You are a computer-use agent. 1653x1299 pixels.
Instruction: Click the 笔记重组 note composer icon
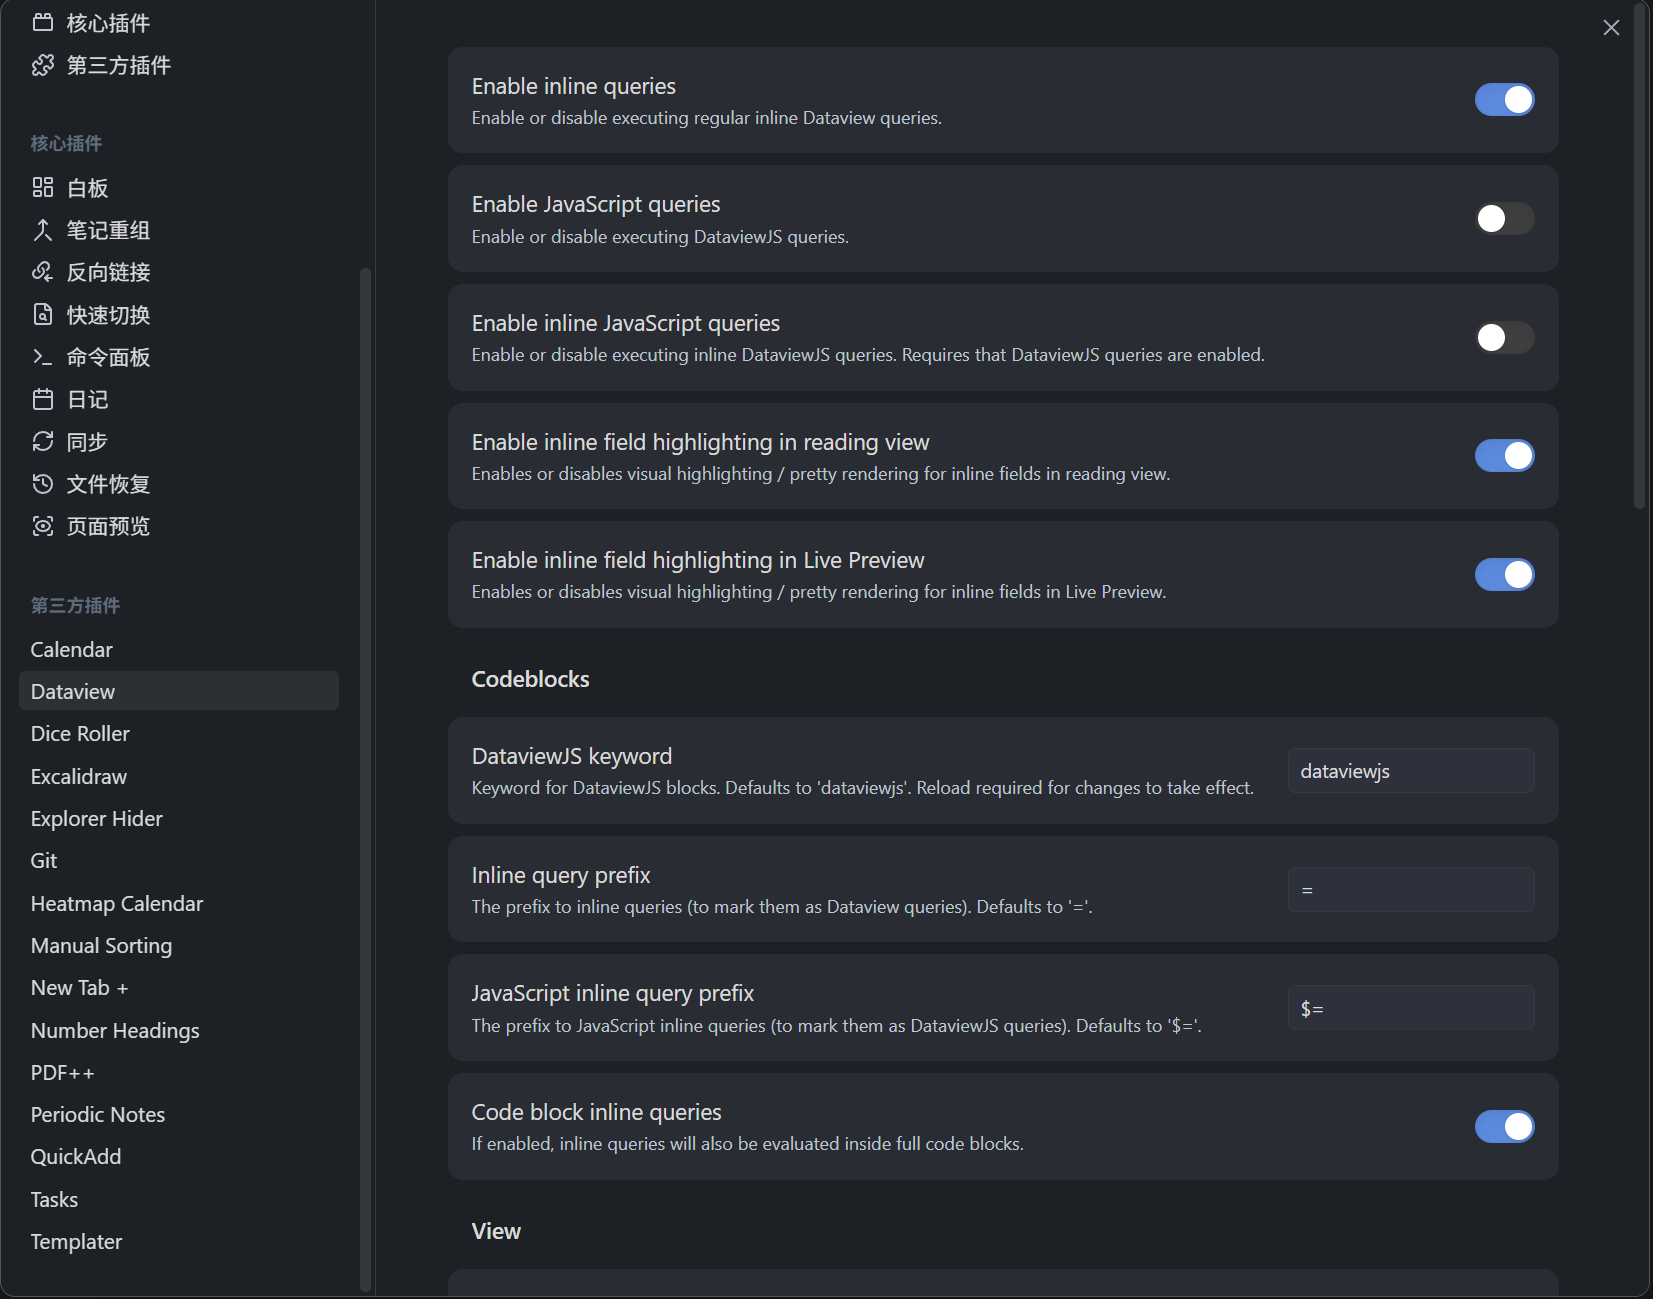(43, 230)
